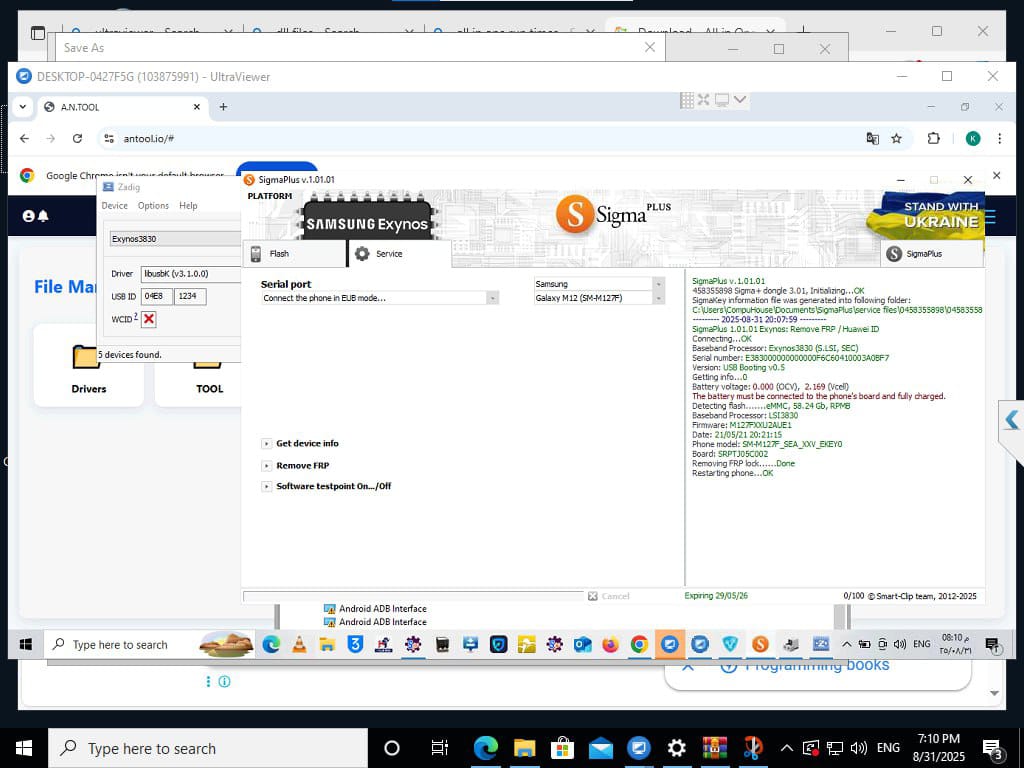The height and width of the screenshot is (768, 1024).
Task: Click the remote Chrome back arrow
Action: tap(24, 138)
